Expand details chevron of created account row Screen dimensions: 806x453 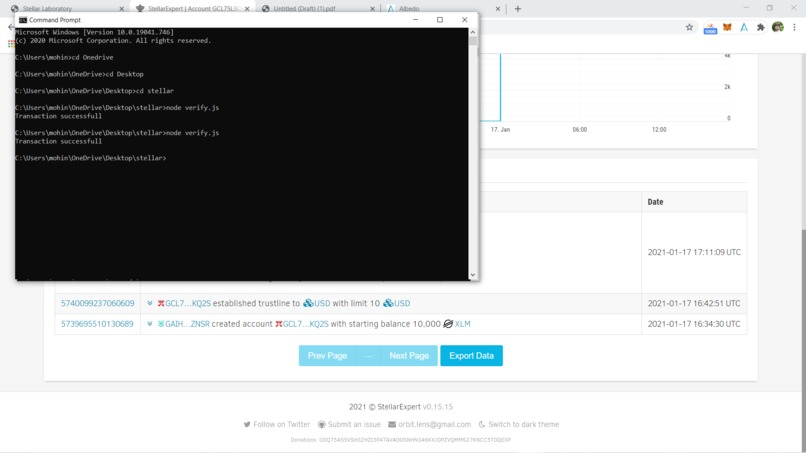coord(150,324)
